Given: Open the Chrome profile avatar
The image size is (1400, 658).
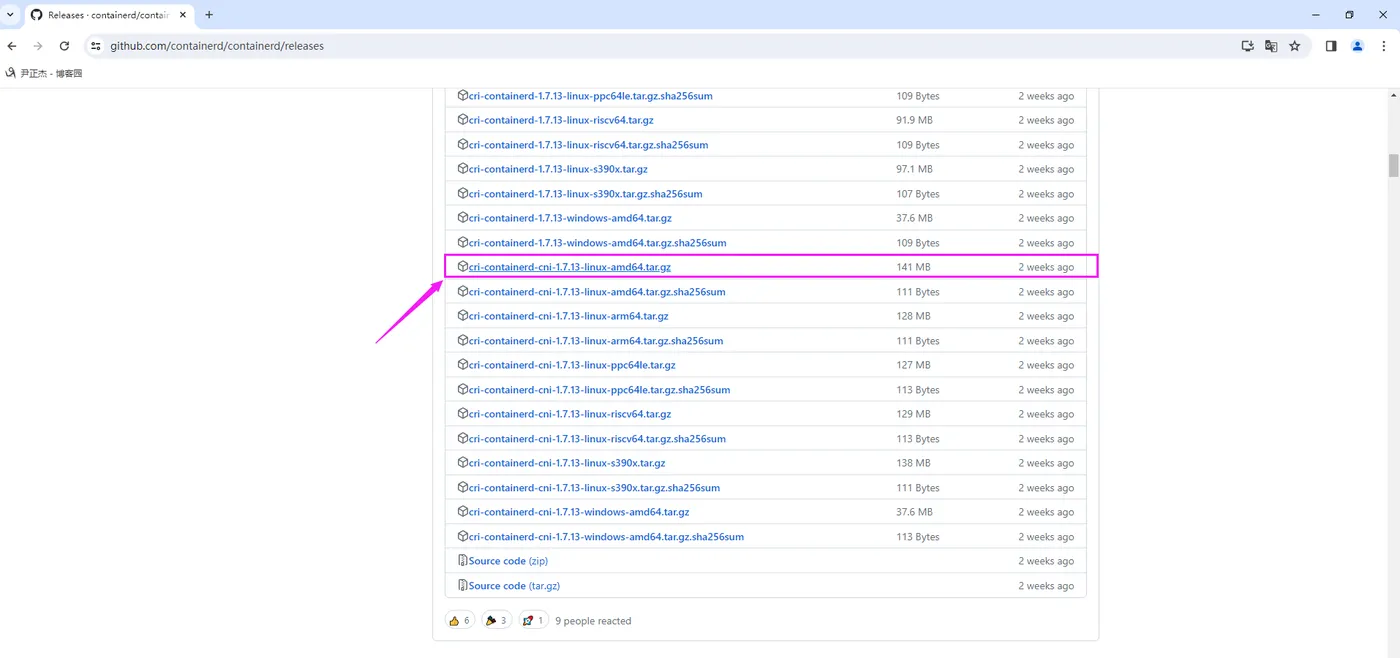Looking at the screenshot, I should tap(1357, 46).
